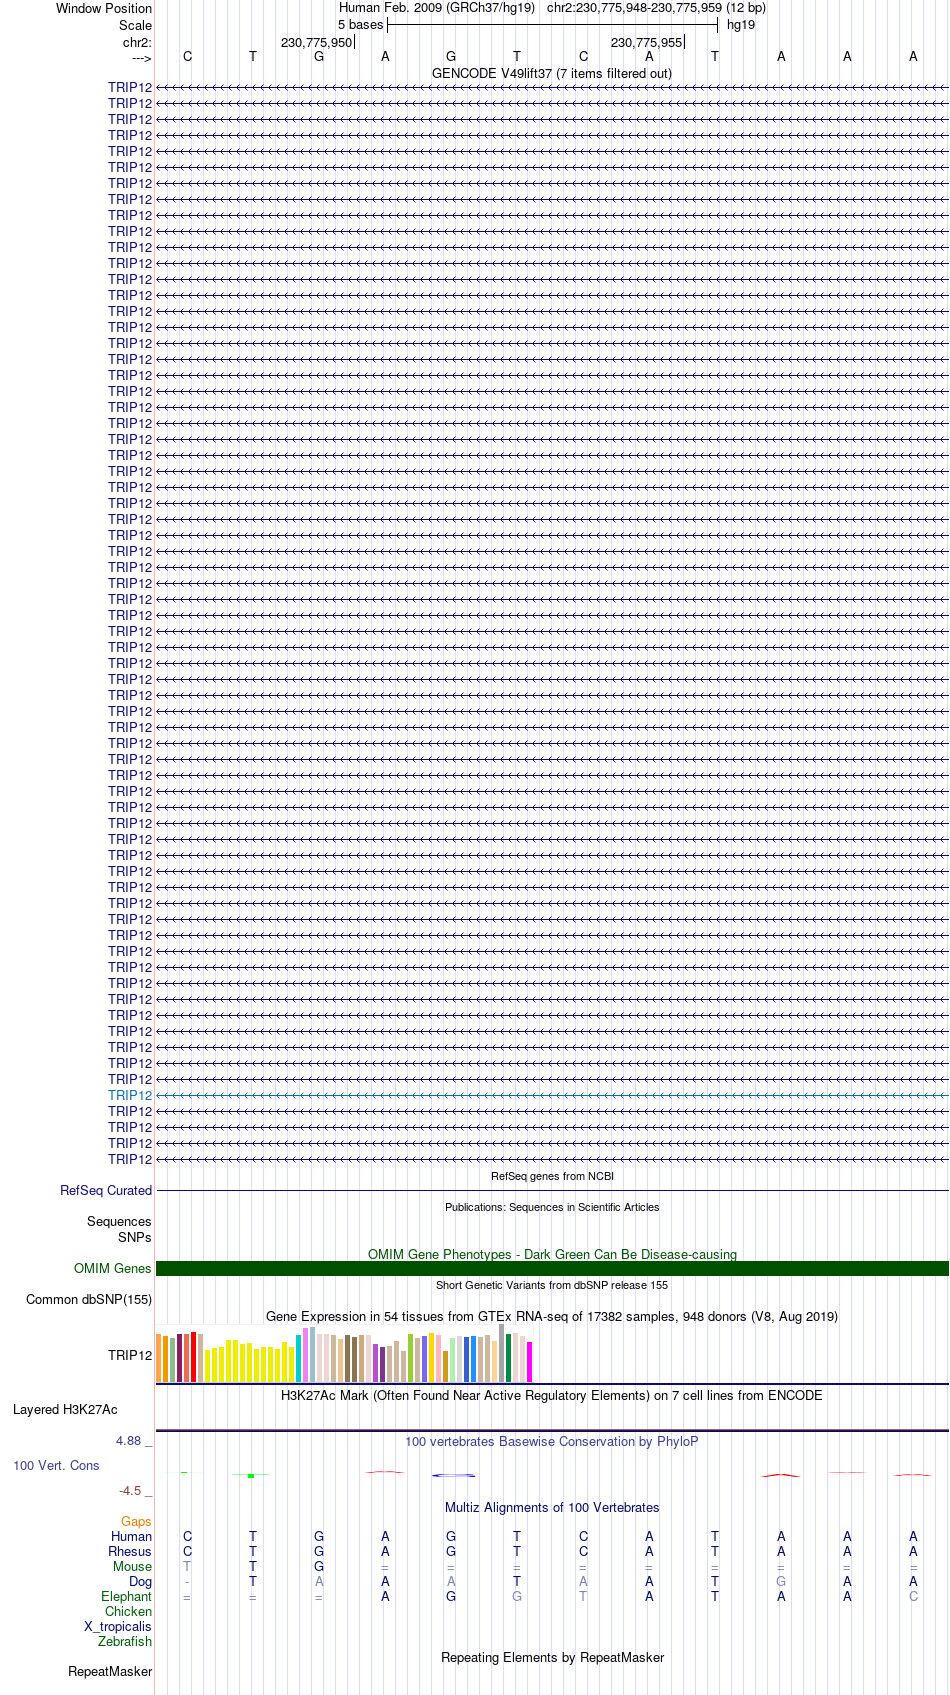Click the RepeatMasker track label

[110, 1671]
